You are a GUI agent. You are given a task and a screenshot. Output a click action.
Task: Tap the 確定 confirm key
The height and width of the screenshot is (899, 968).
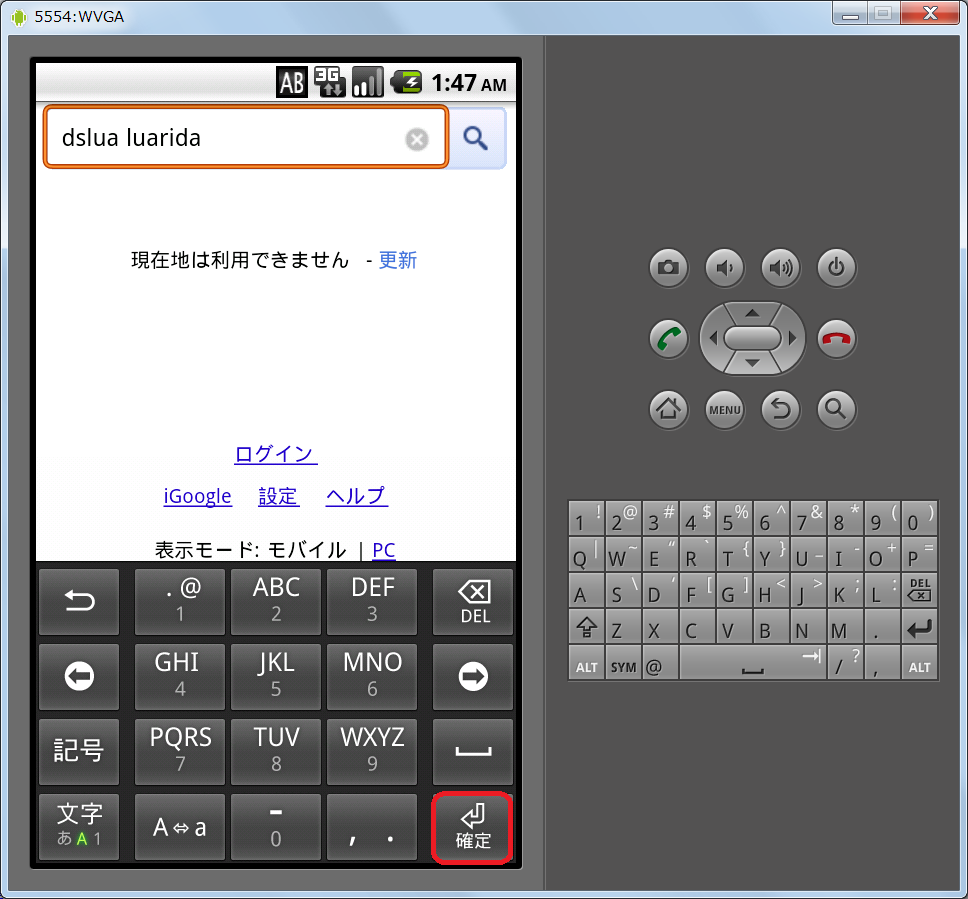[473, 827]
